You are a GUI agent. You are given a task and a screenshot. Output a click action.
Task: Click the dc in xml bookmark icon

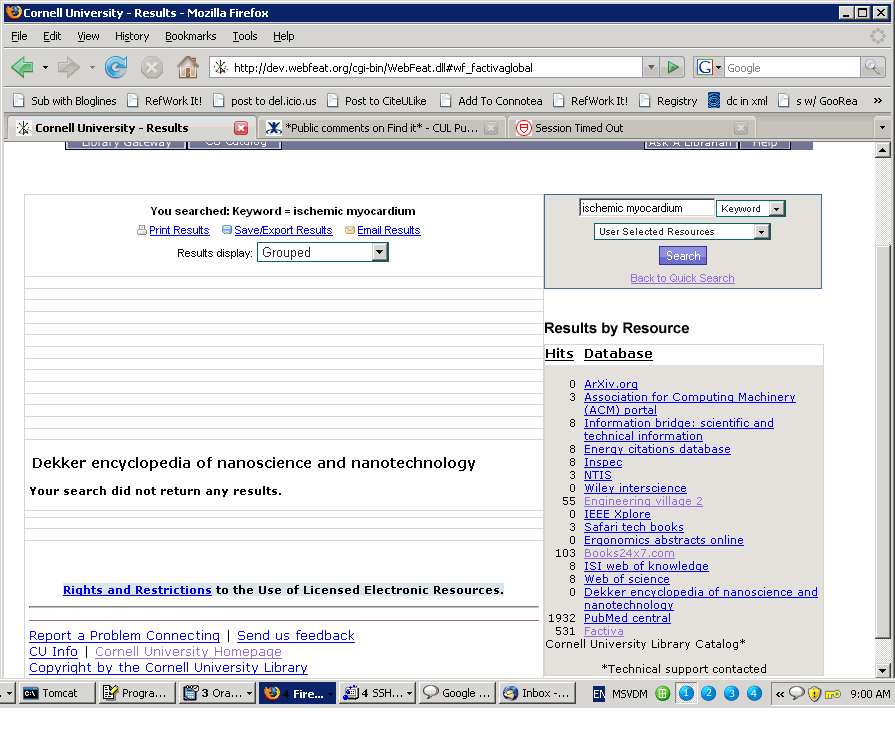tap(713, 100)
